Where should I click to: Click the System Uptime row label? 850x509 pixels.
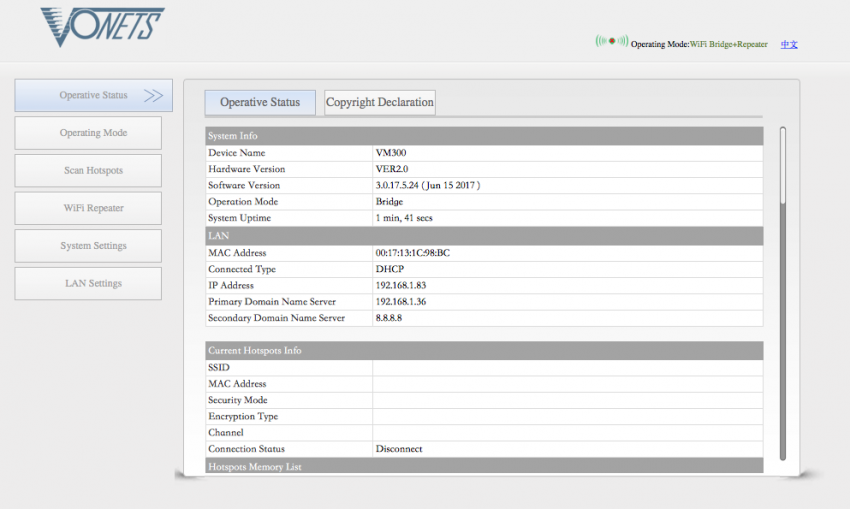240,218
